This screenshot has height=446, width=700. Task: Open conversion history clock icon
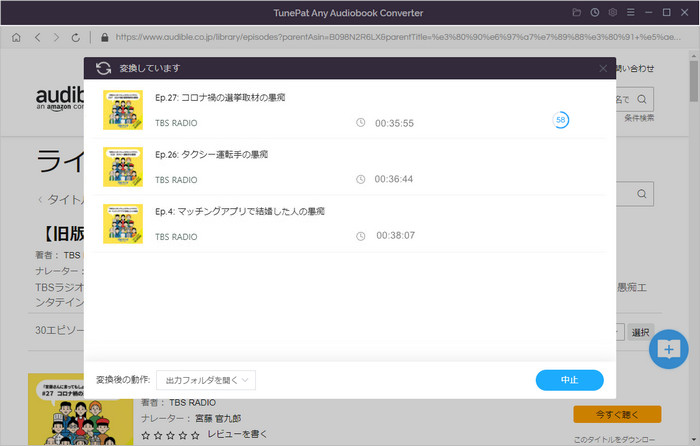coord(595,13)
